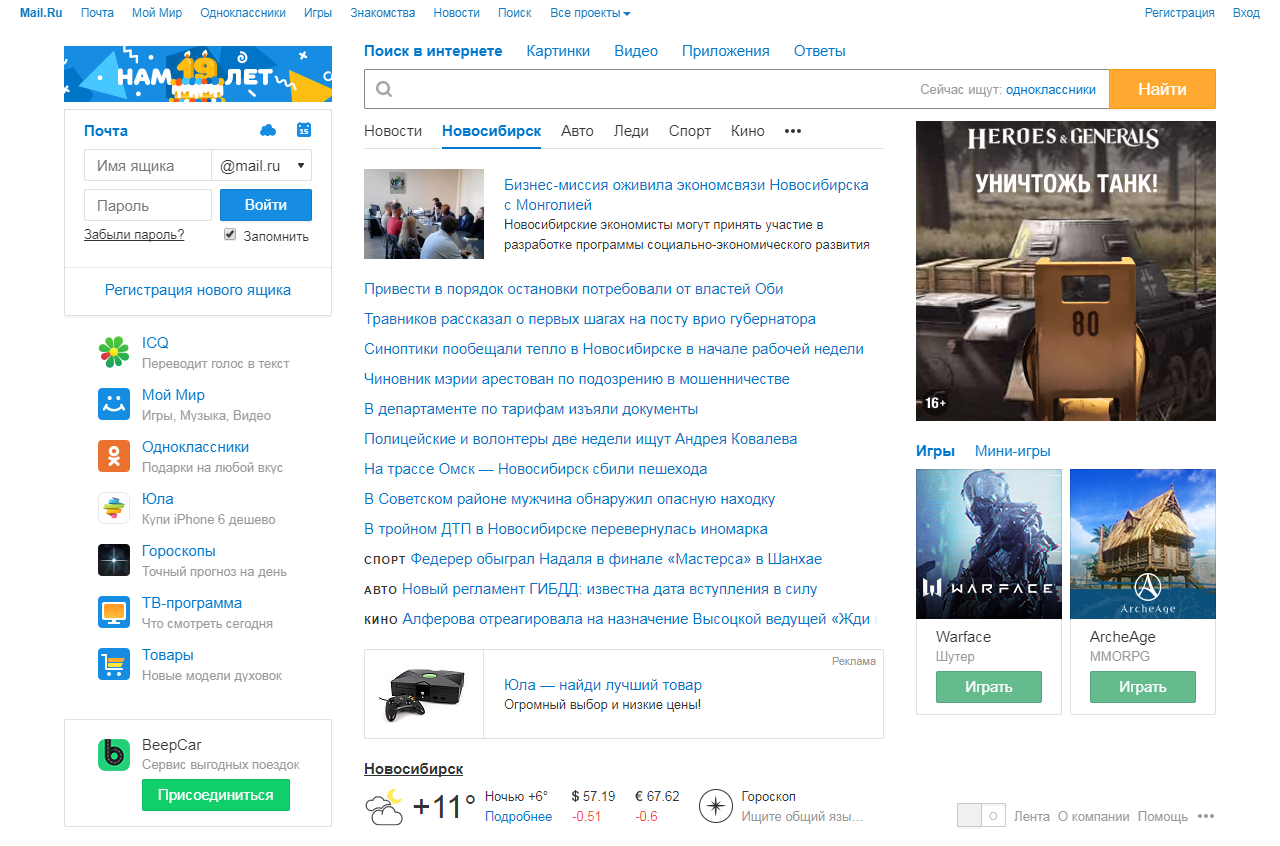Screen dimensions: 1280x846
Task: Open the Юла icon in sidebar
Action: (x=114, y=508)
